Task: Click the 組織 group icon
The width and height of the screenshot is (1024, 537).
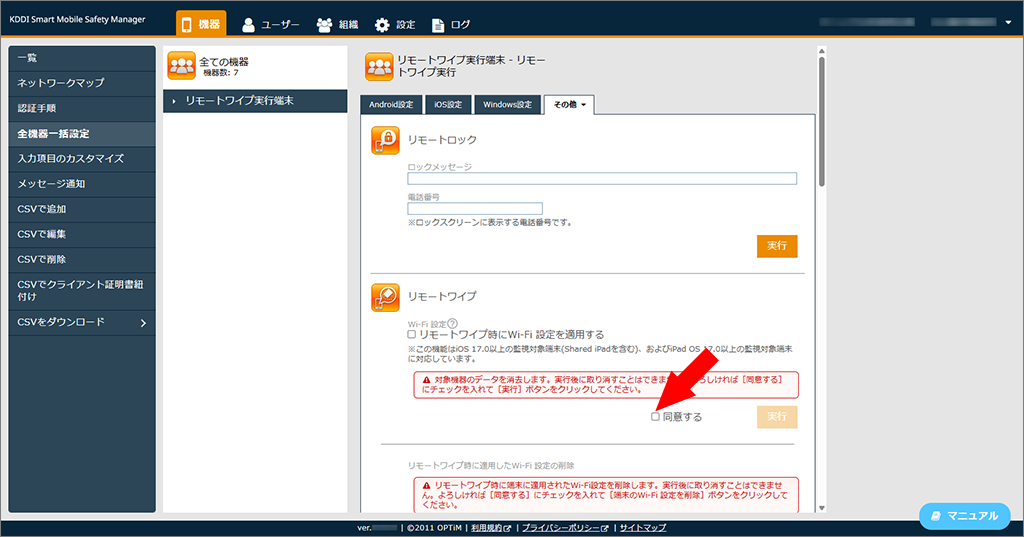Action: [324, 25]
